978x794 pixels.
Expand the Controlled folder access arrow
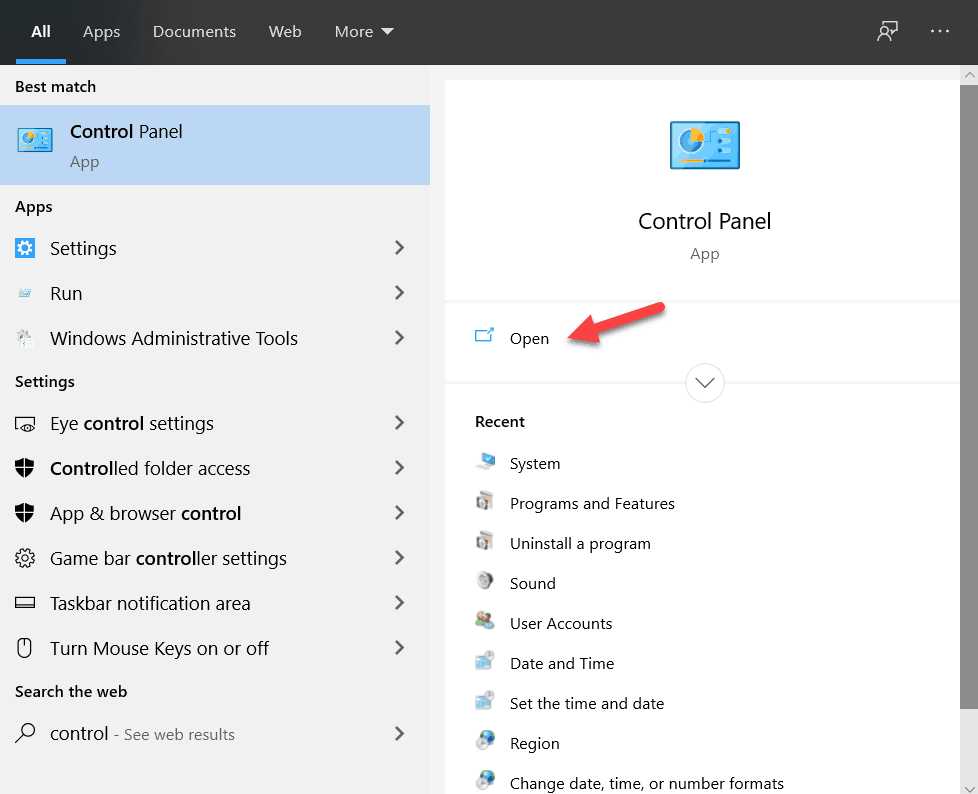(x=400, y=468)
